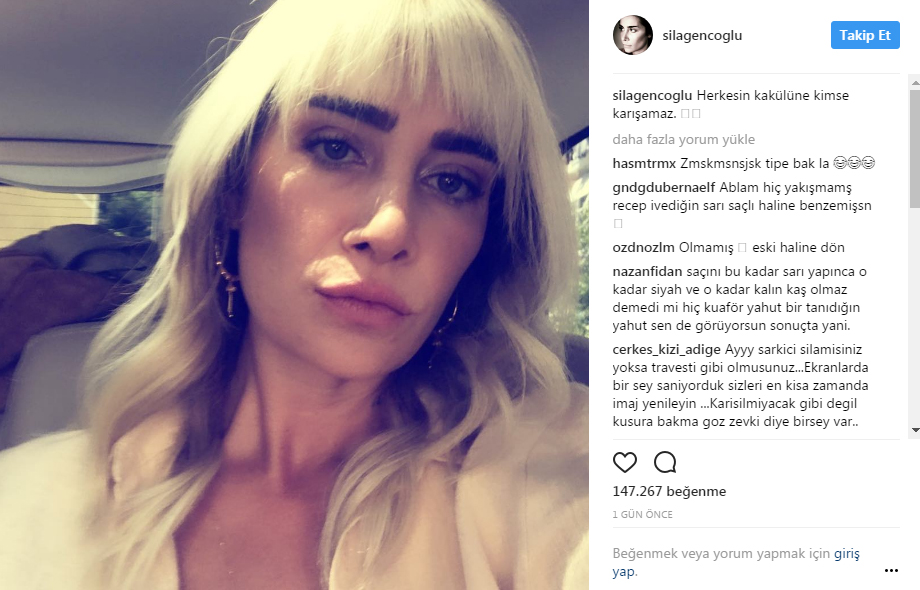Click the 1 GÜN ÖNCE timestamp
Image resolution: width=920 pixels, height=590 pixels.
pos(642,514)
